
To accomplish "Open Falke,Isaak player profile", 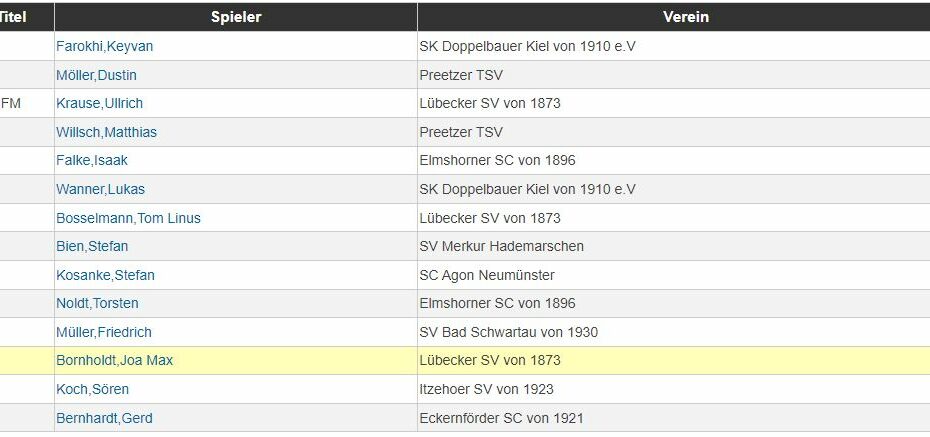I will (92, 161).
